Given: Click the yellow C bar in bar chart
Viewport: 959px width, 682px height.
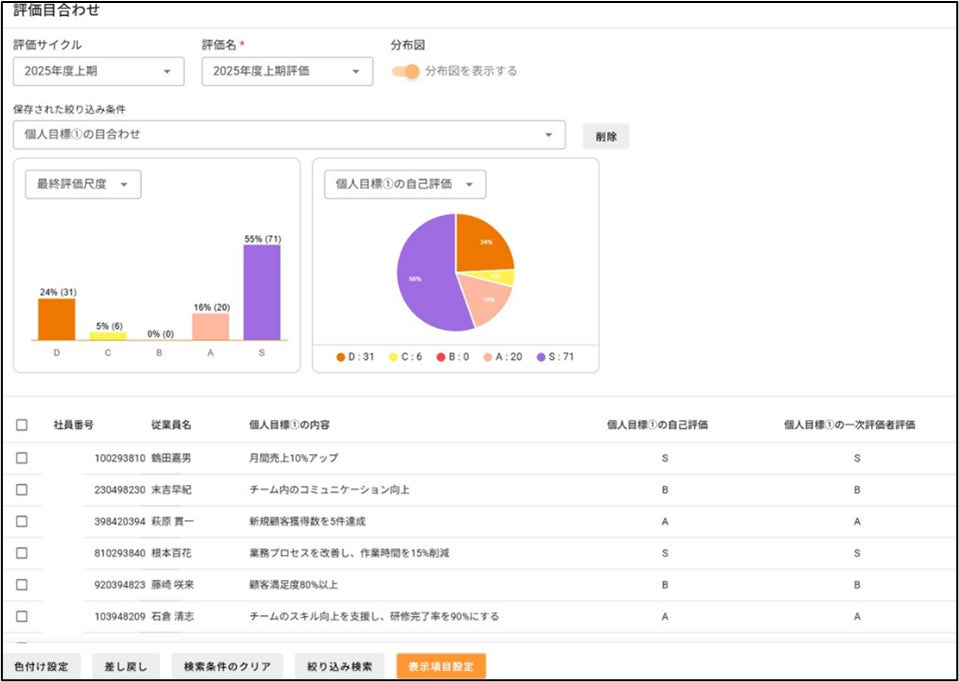Looking at the screenshot, I should coord(108,336).
